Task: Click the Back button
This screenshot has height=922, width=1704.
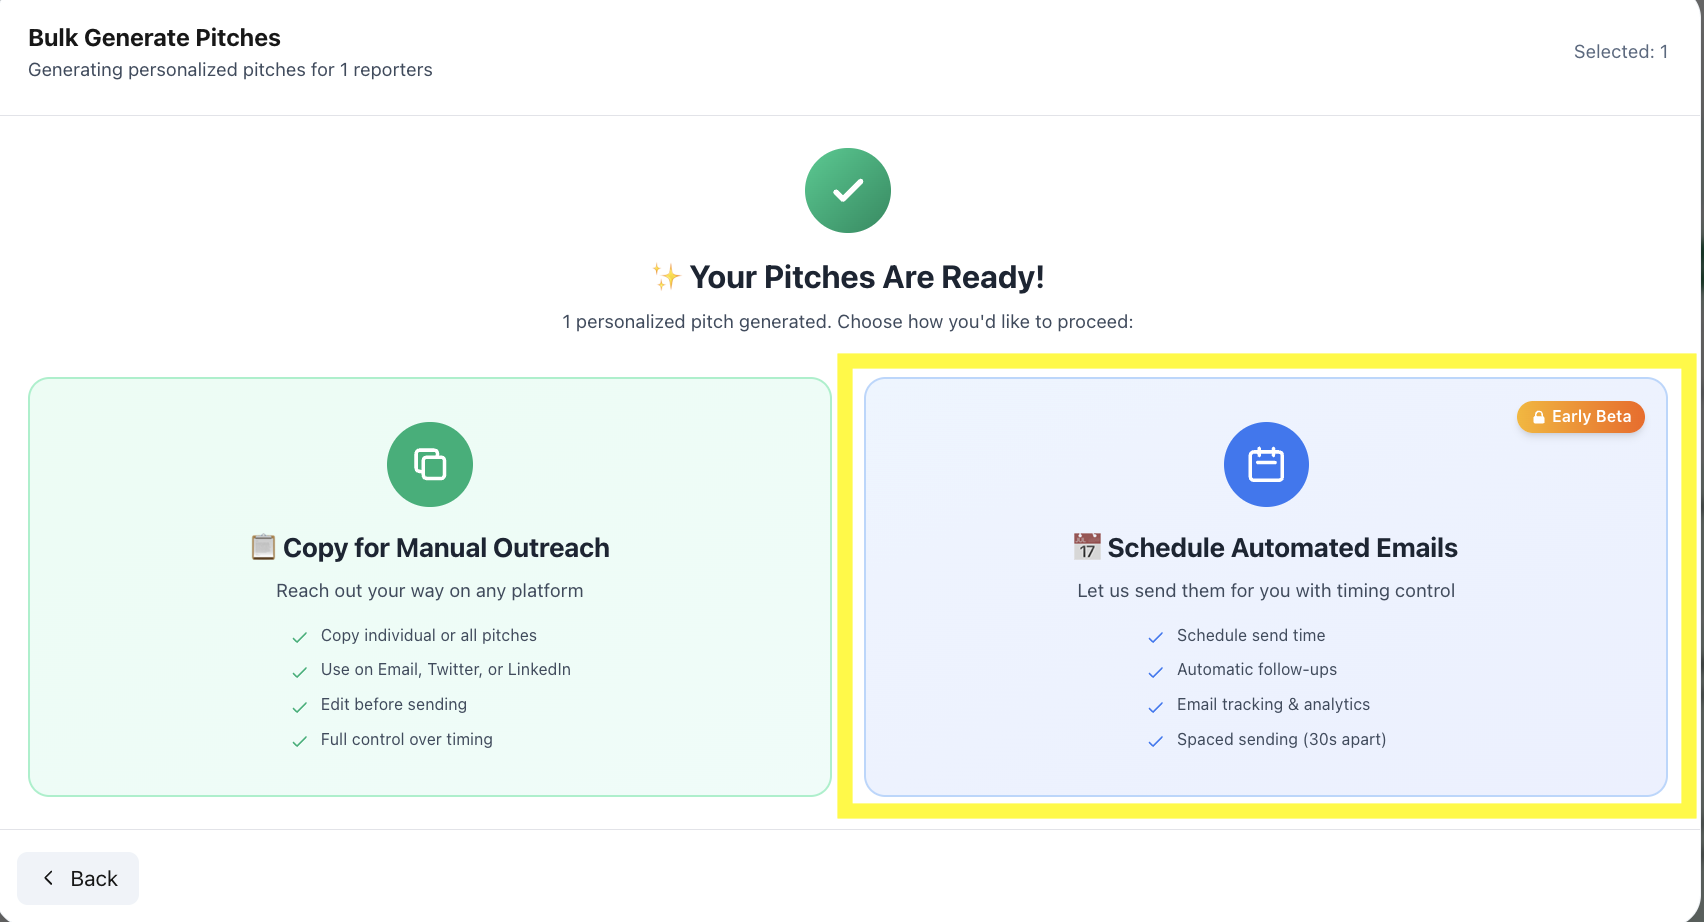Action: [78, 878]
